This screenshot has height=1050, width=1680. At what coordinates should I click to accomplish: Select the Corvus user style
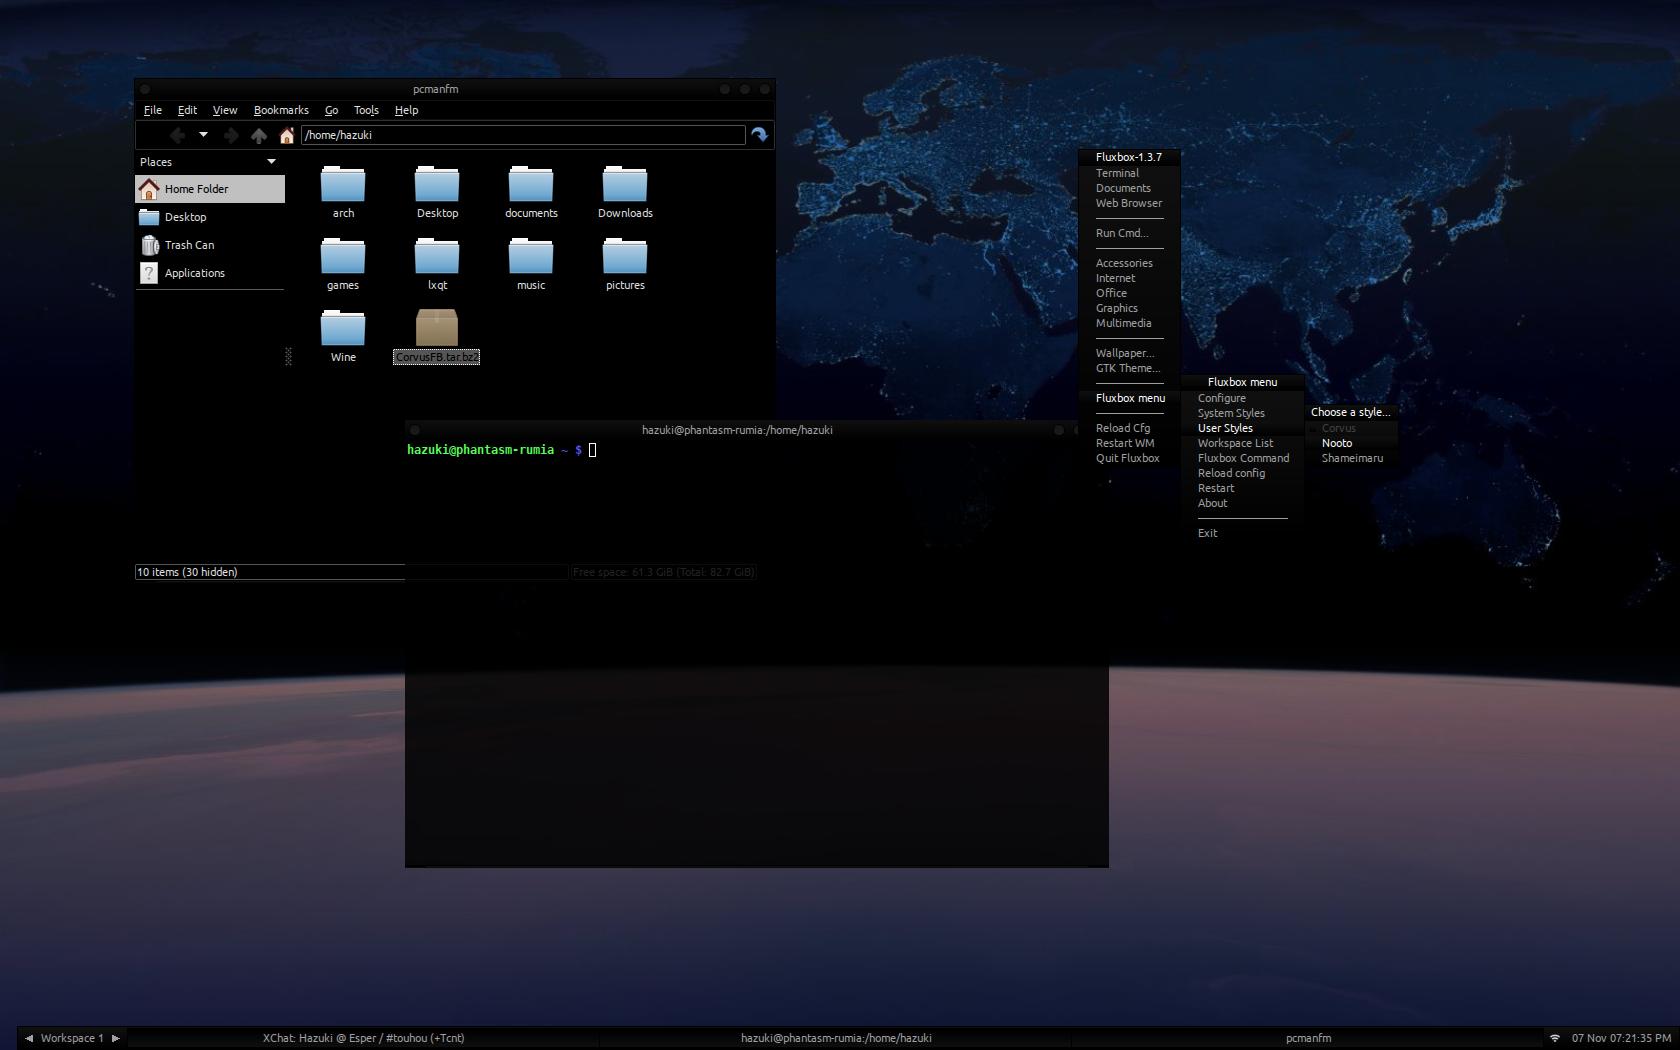click(1351, 428)
